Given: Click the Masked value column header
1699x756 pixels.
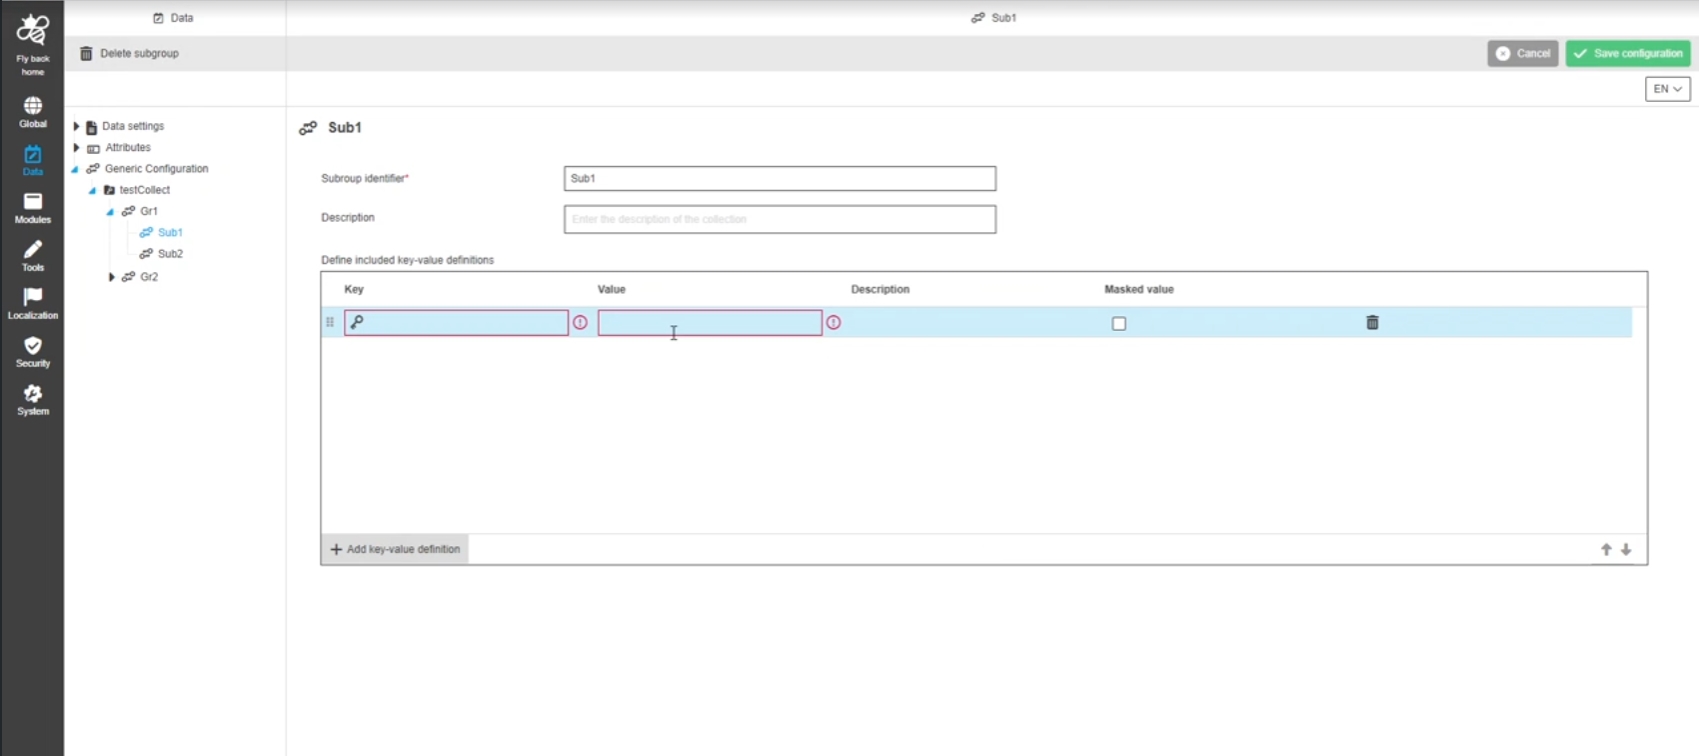Looking at the screenshot, I should [x=1139, y=289].
